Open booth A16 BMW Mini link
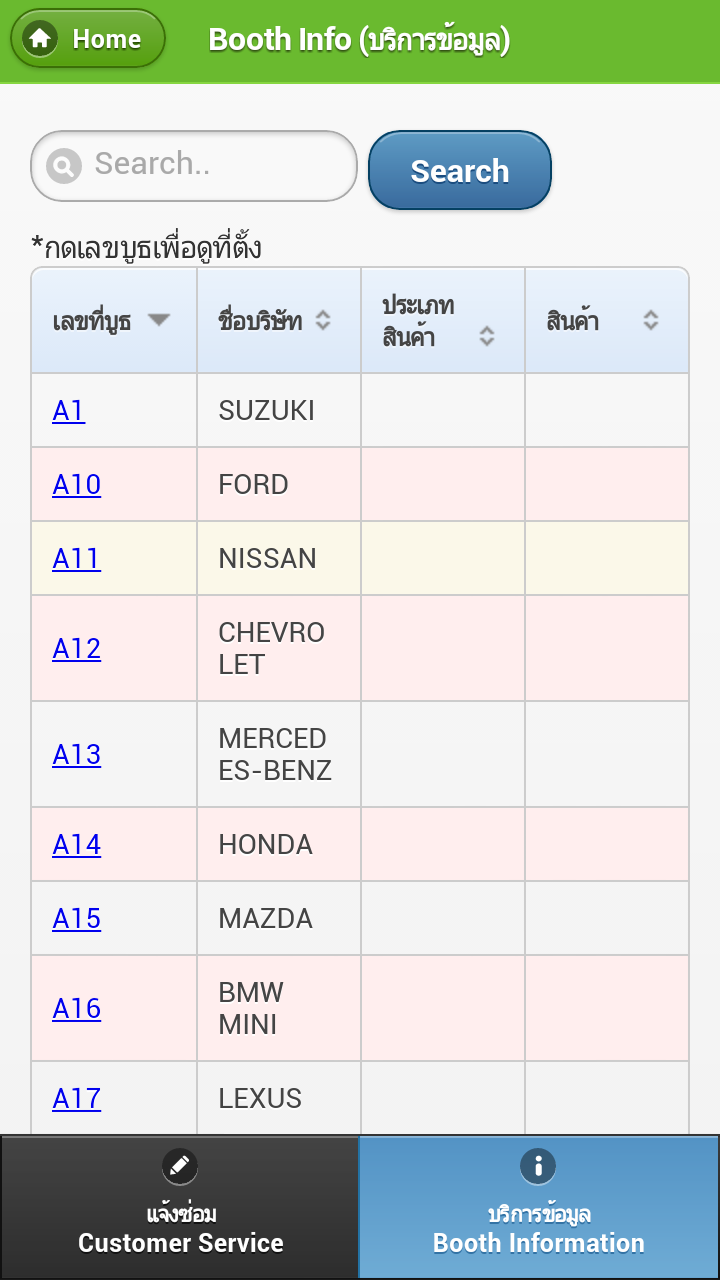 click(77, 1008)
